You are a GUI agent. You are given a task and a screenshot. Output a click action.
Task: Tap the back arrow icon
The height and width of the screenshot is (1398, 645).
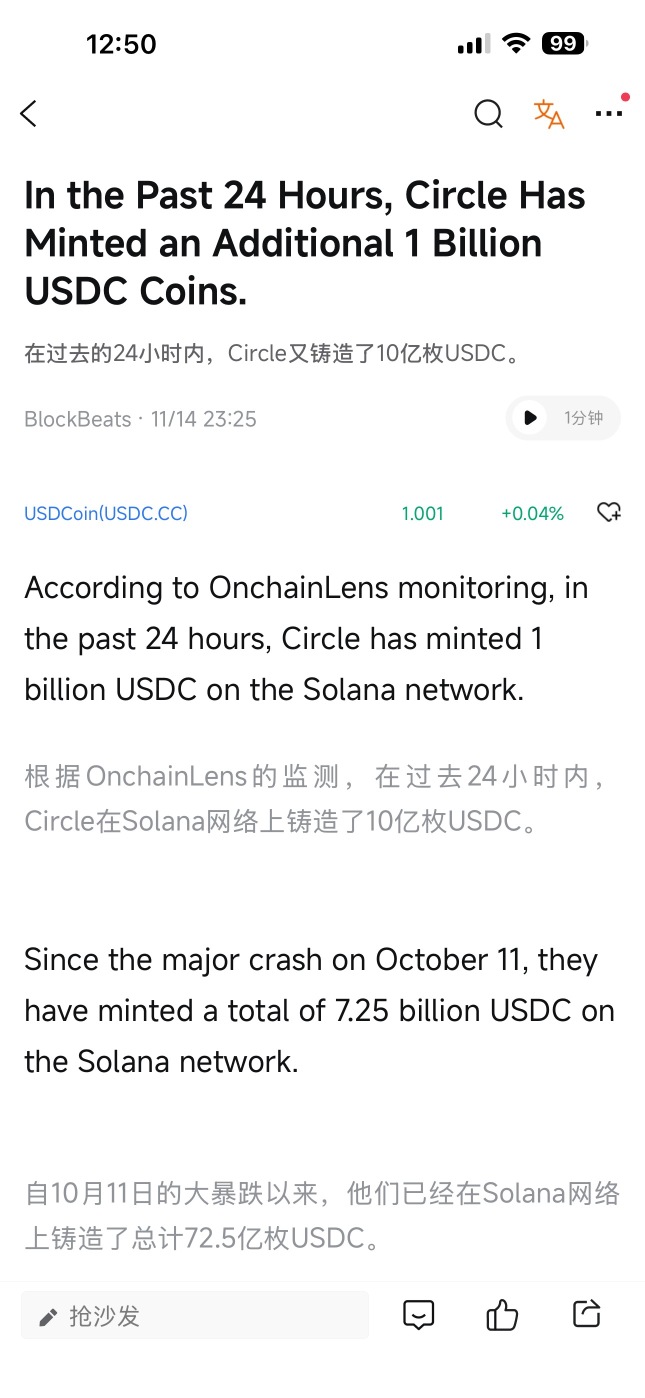coord(29,114)
